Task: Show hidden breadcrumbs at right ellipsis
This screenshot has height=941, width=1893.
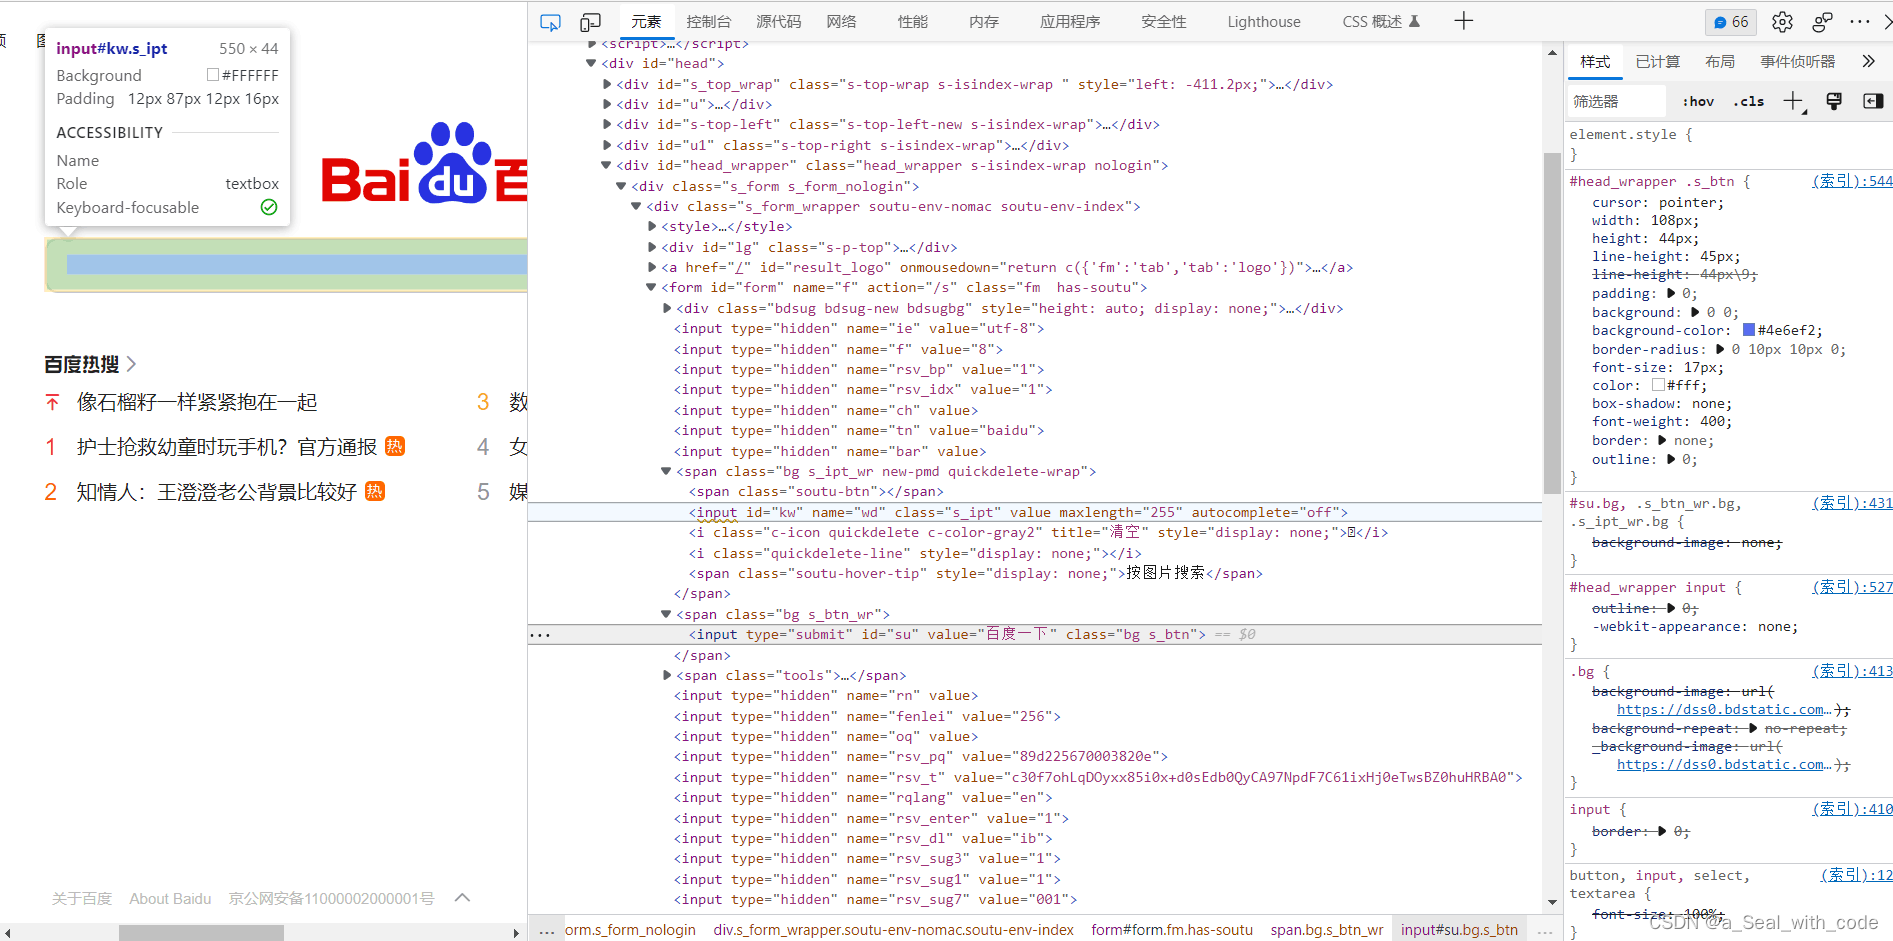Action: click(x=1545, y=930)
